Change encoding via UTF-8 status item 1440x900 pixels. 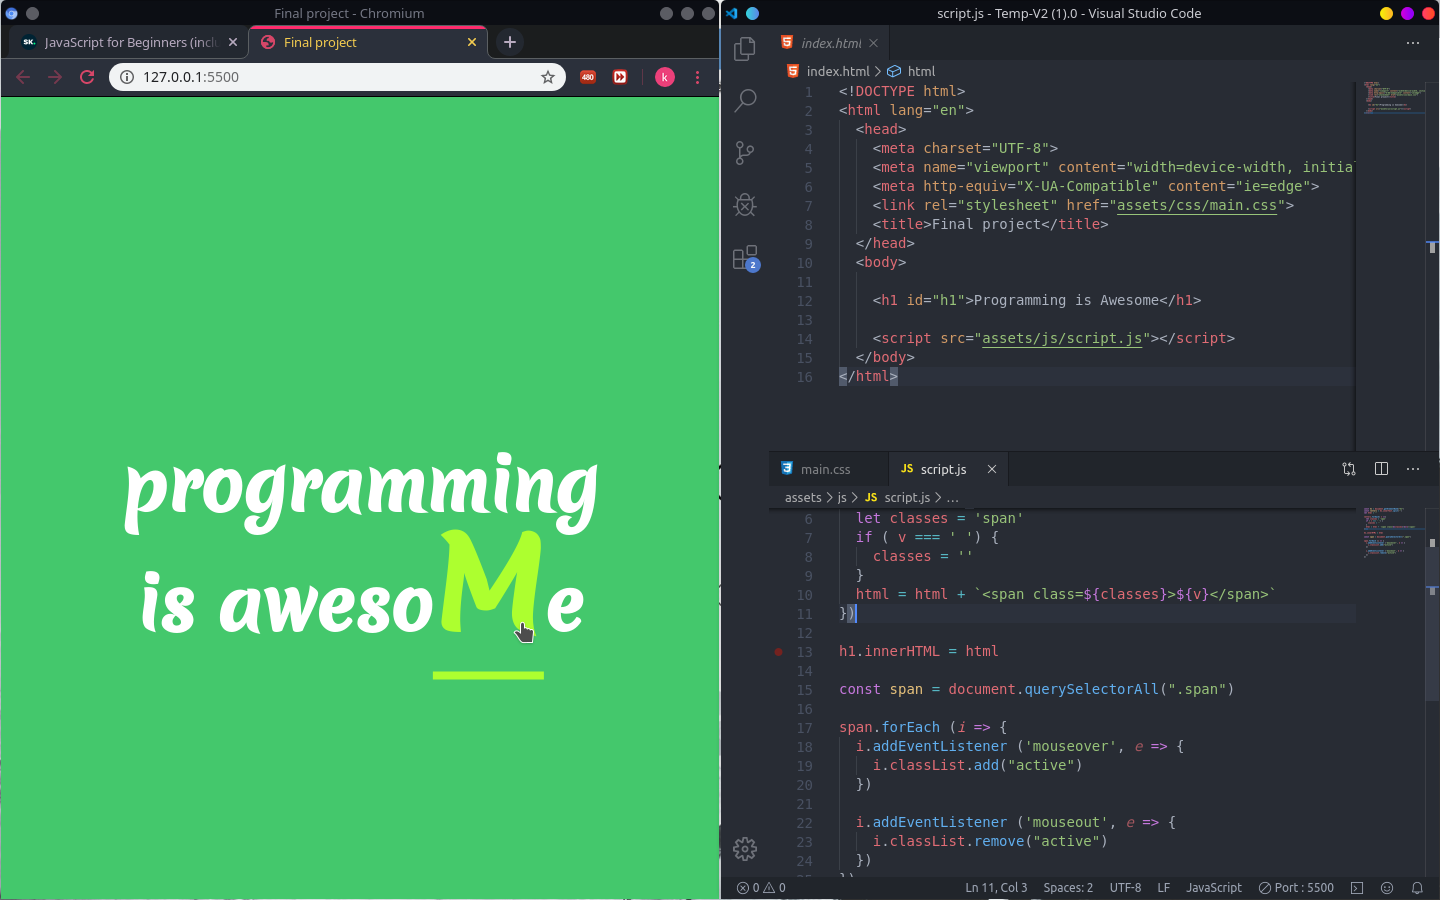(1125, 888)
